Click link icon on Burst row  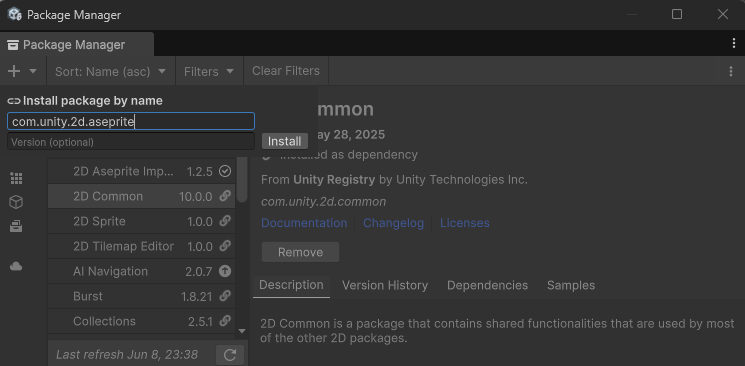225,296
